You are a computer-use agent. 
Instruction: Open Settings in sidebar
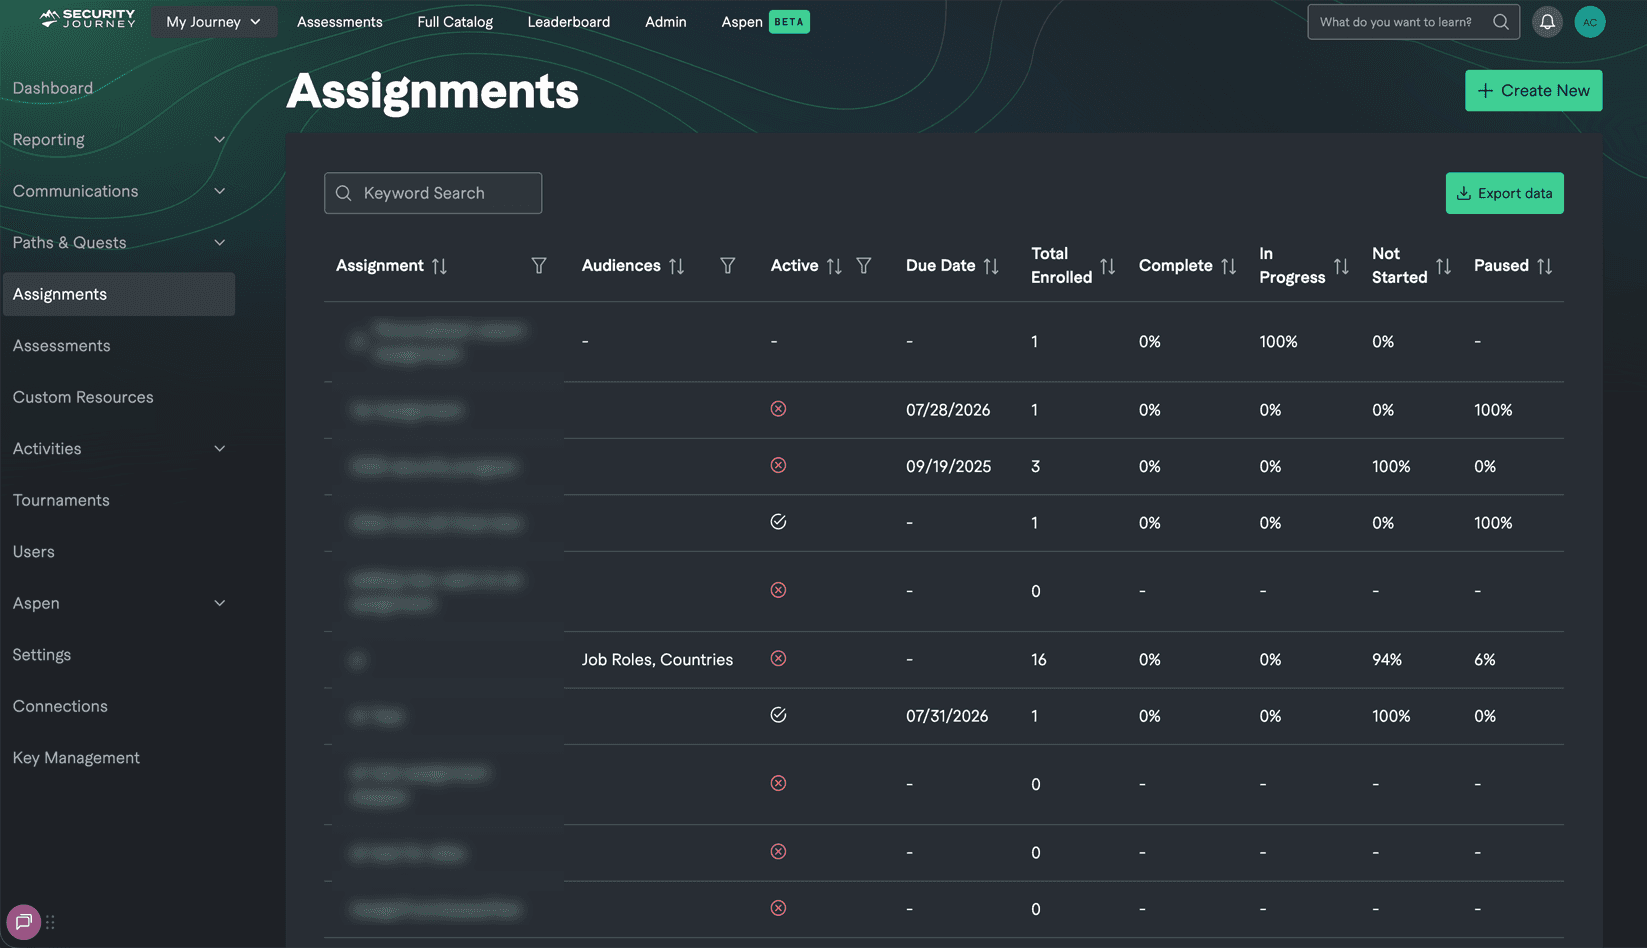(x=42, y=655)
